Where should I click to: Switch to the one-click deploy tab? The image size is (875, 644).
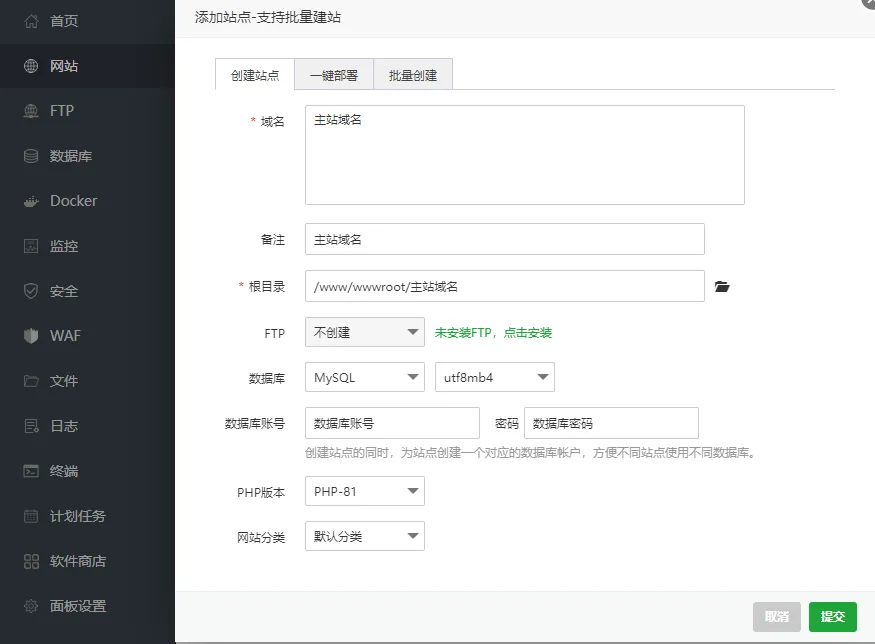tap(333, 75)
